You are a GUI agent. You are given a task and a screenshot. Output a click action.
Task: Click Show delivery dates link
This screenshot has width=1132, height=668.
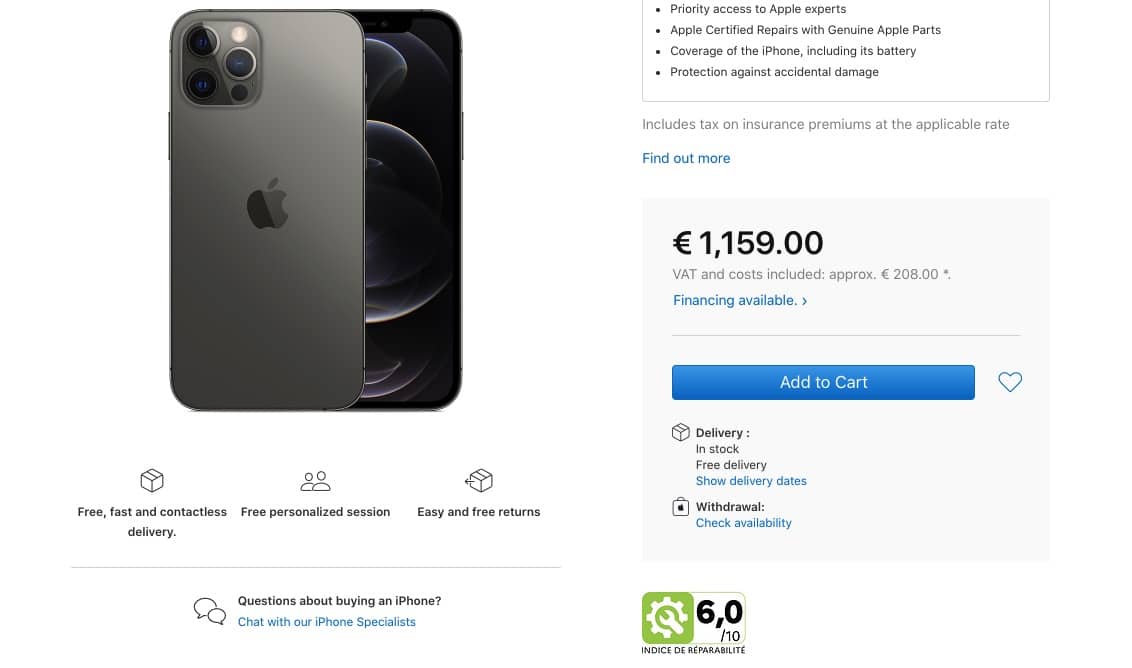[x=751, y=481]
